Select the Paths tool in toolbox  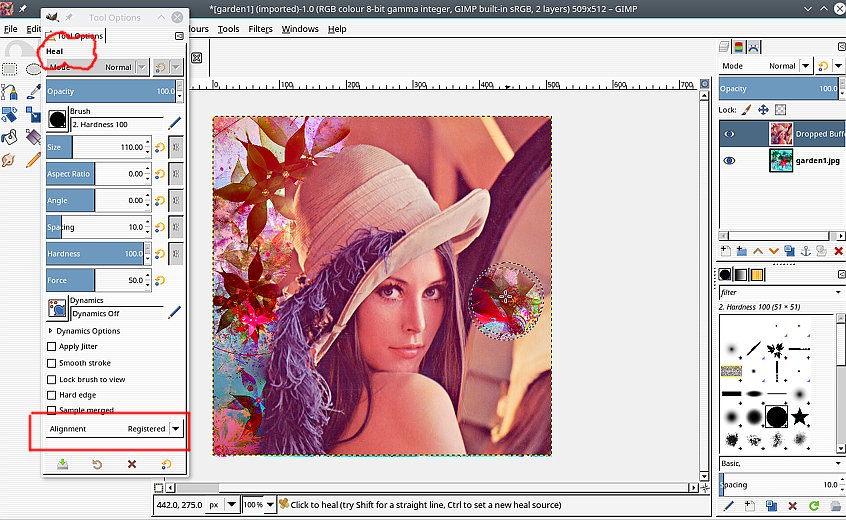pyautogui.click(x=9, y=92)
